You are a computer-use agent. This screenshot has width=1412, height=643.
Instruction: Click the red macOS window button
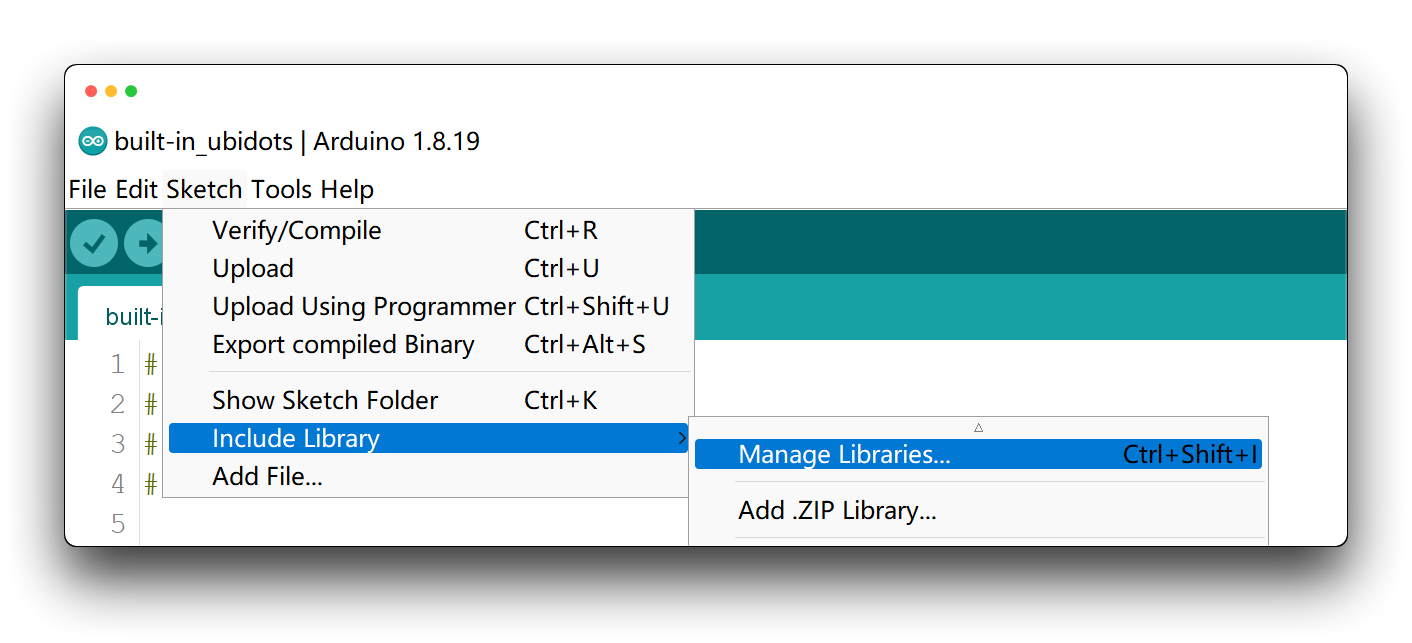pos(91,91)
